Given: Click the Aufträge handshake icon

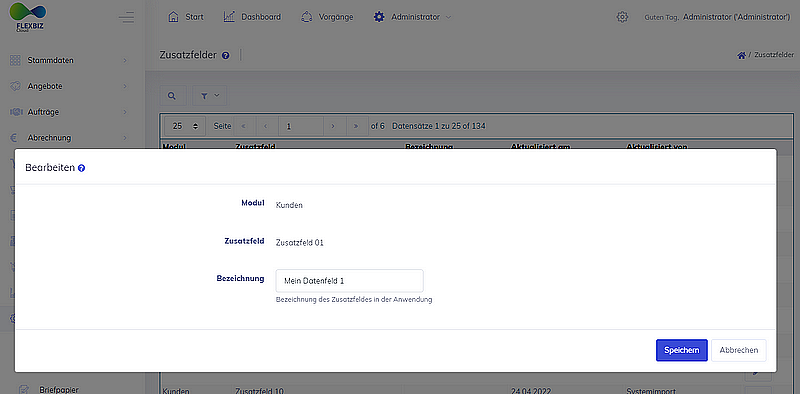Looking at the screenshot, I should tap(16, 112).
